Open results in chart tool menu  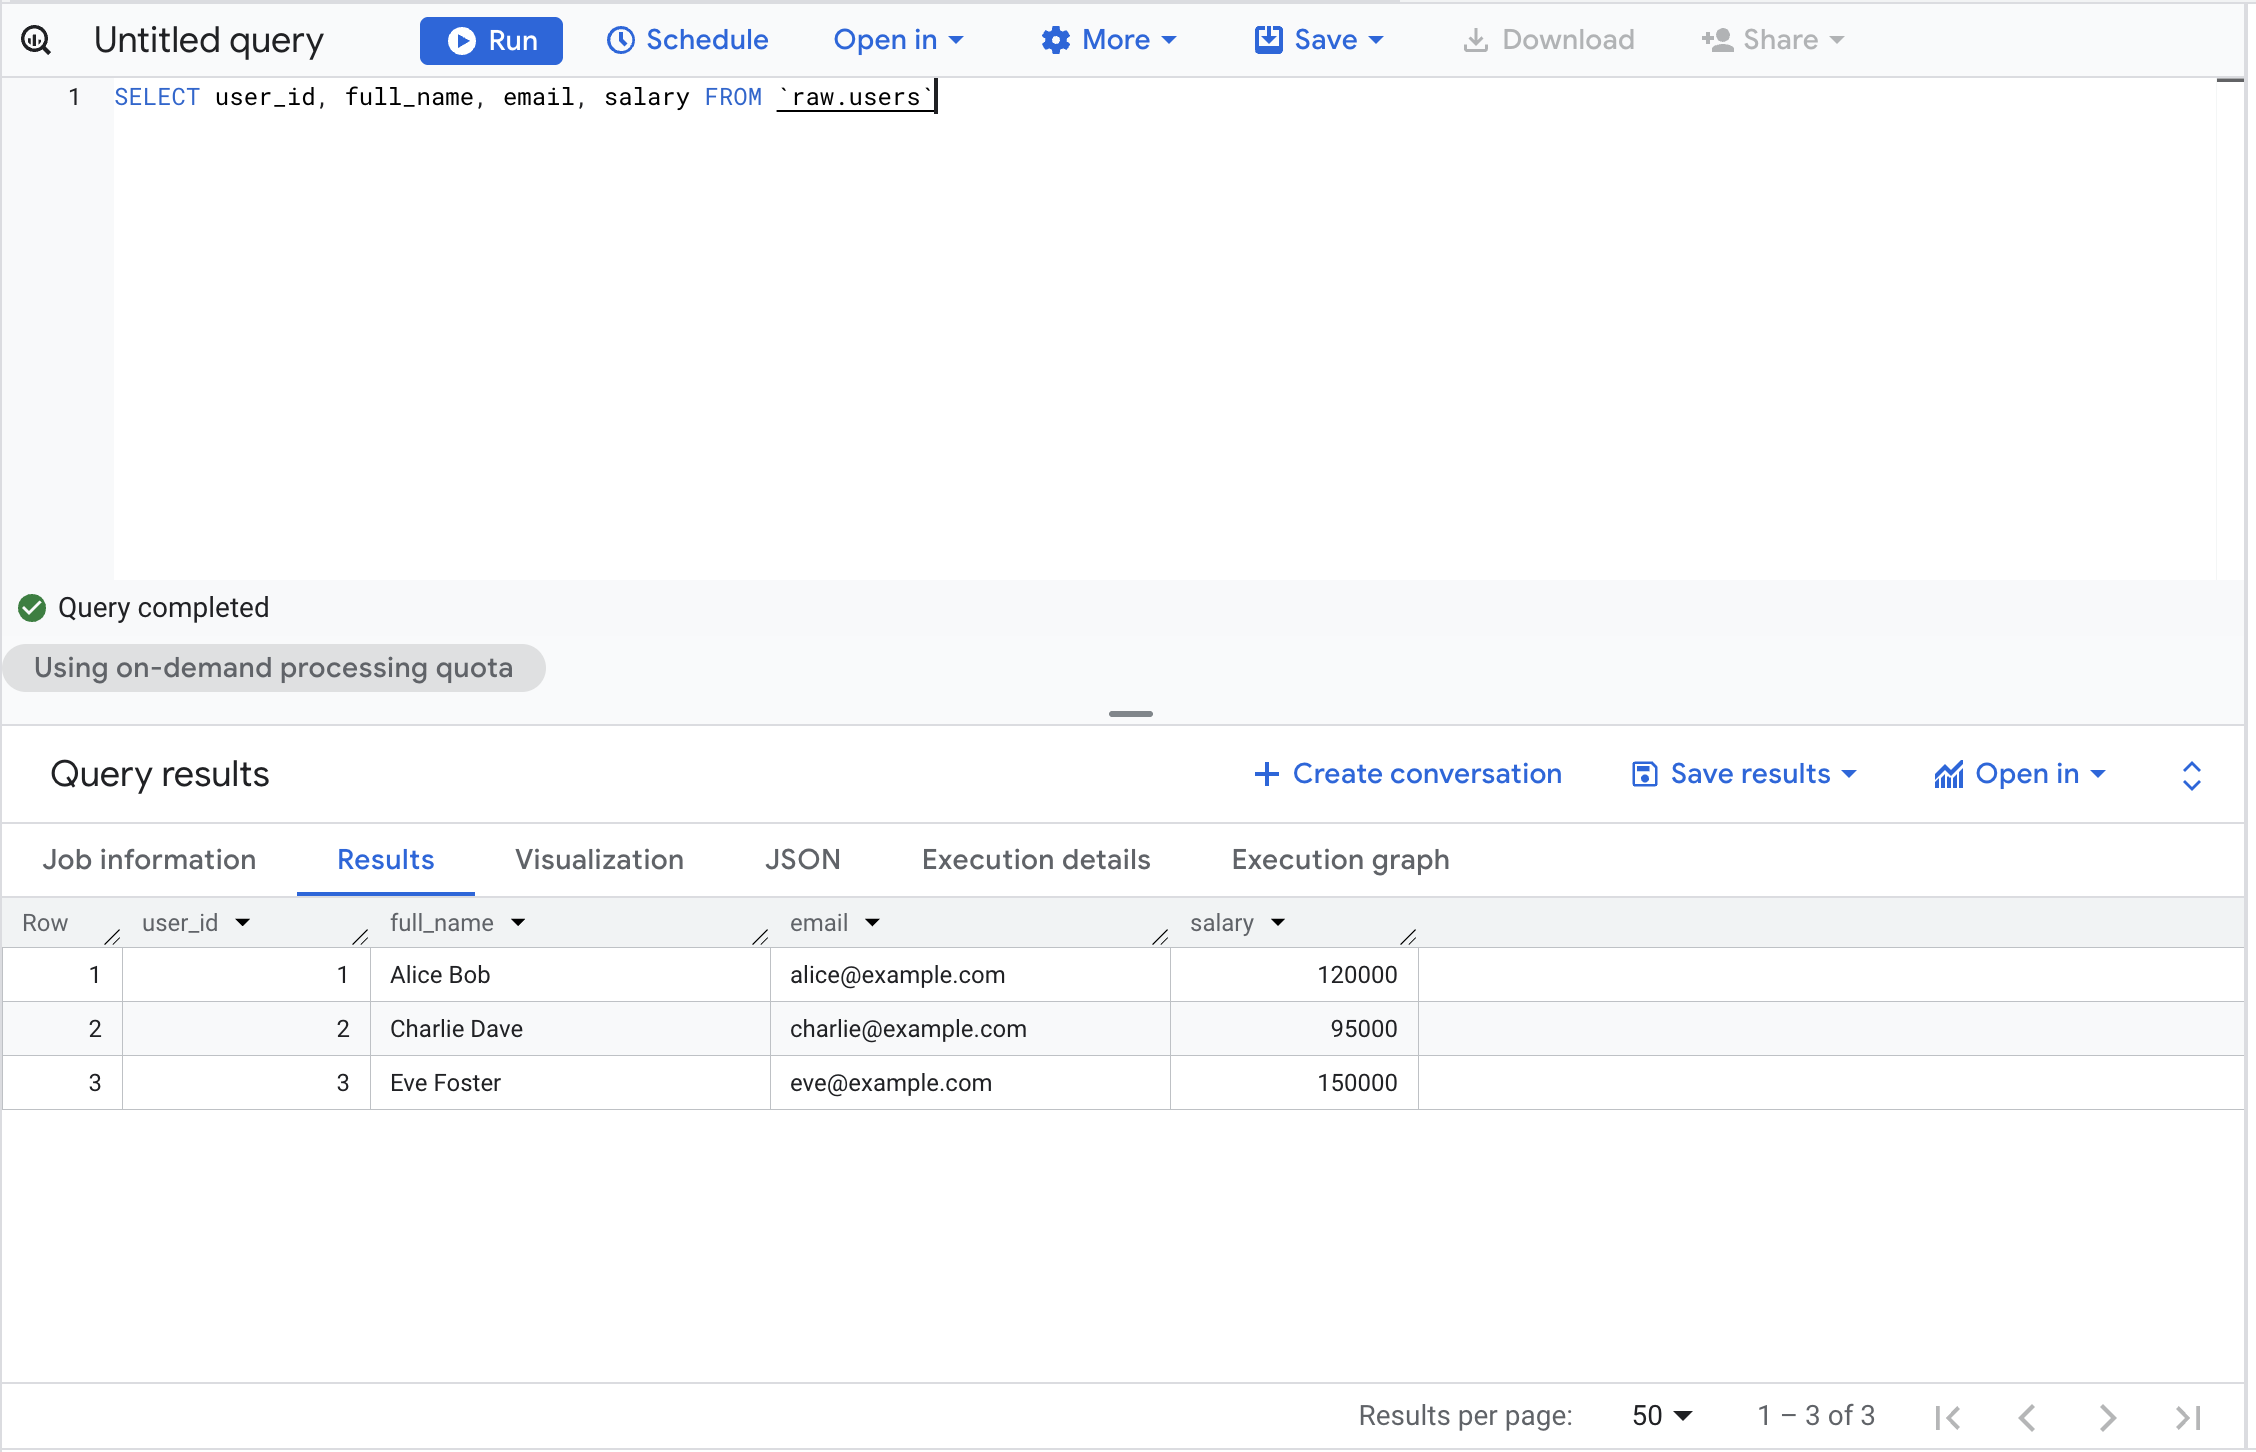(x=2020, y=774)
